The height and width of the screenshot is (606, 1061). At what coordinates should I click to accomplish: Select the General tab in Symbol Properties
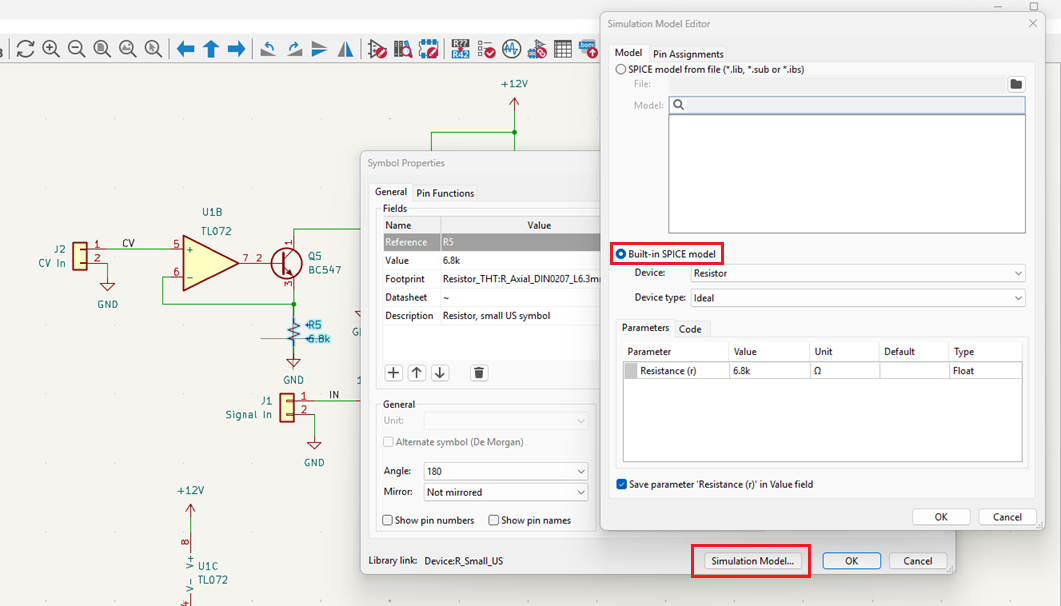pos(391,192)
